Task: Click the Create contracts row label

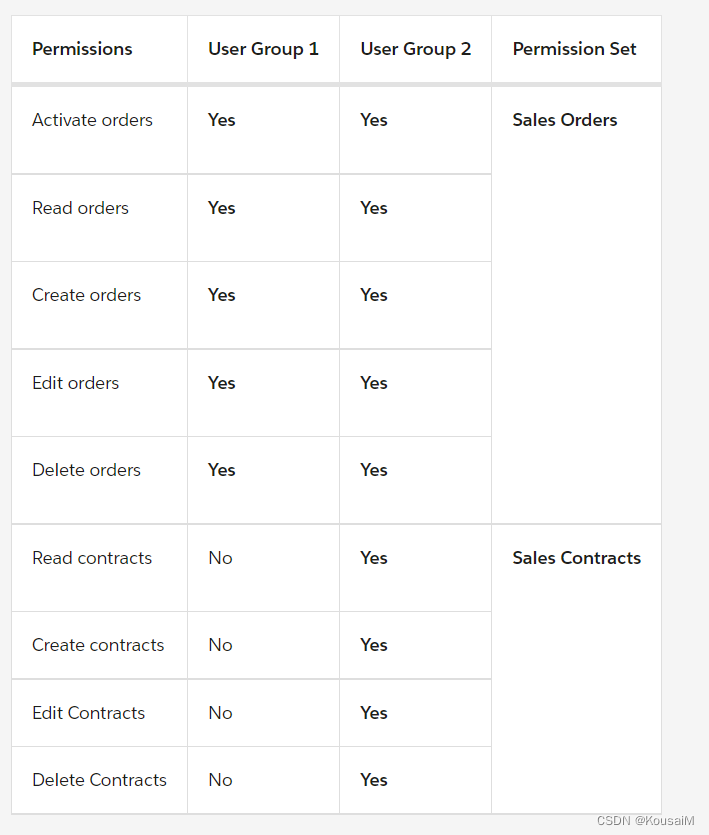Action: [98, 645]
